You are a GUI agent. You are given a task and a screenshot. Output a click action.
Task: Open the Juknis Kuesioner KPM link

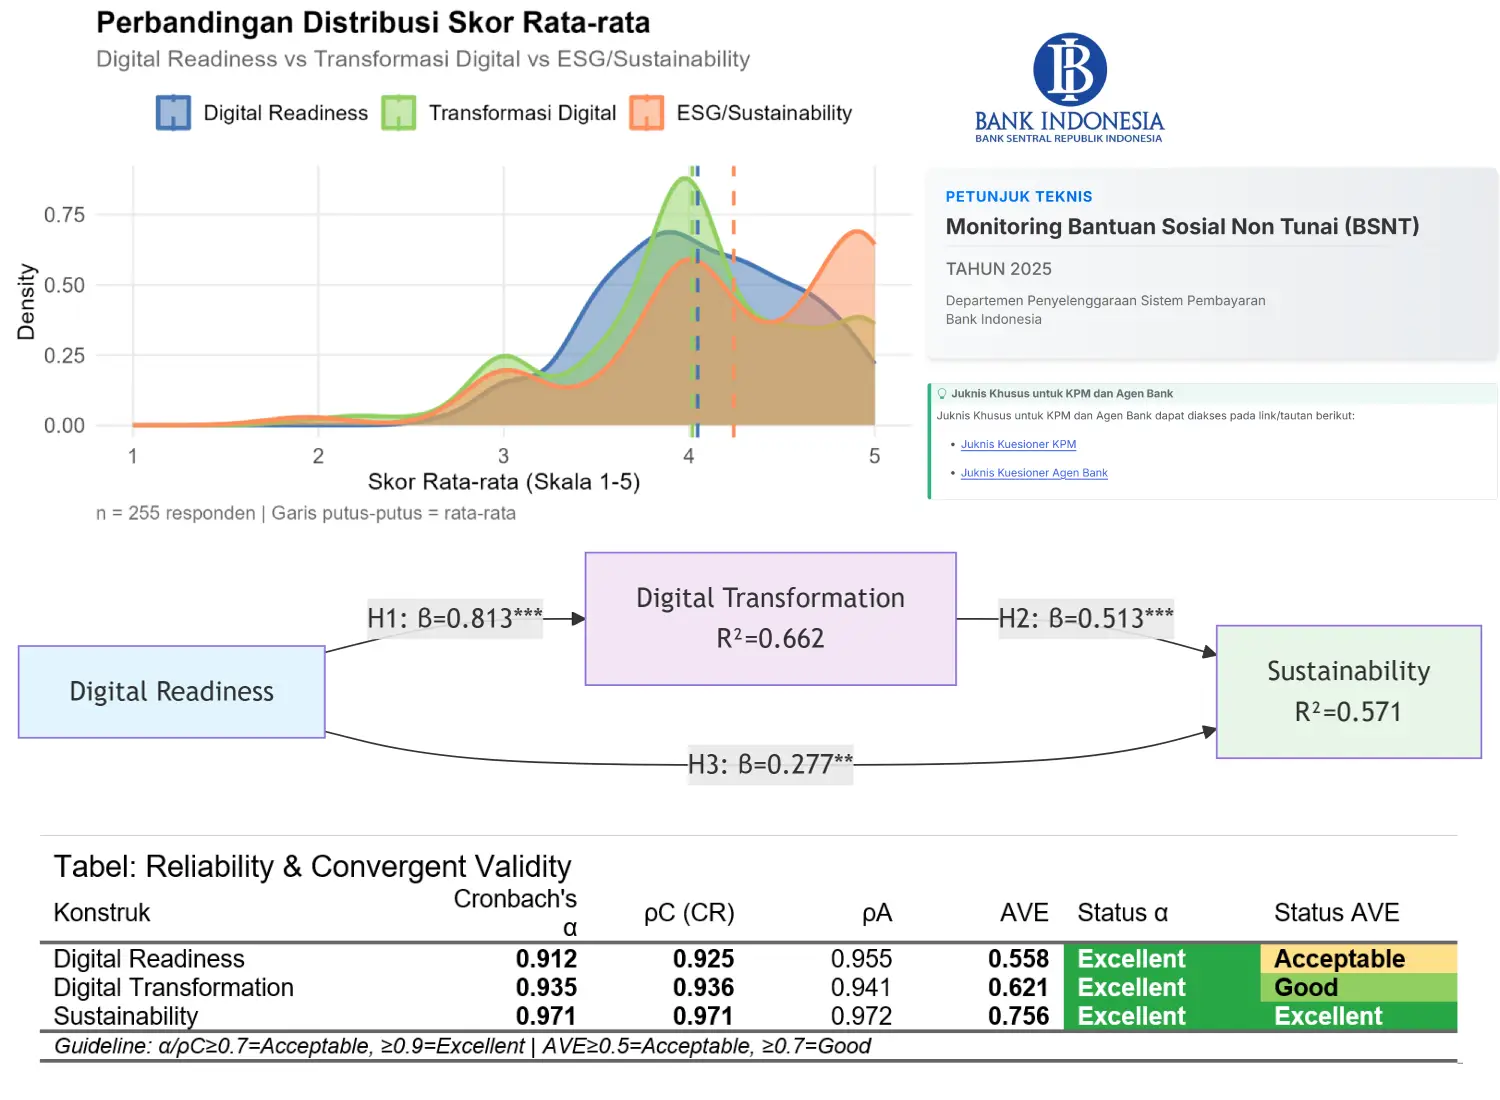coord(1018,444)
